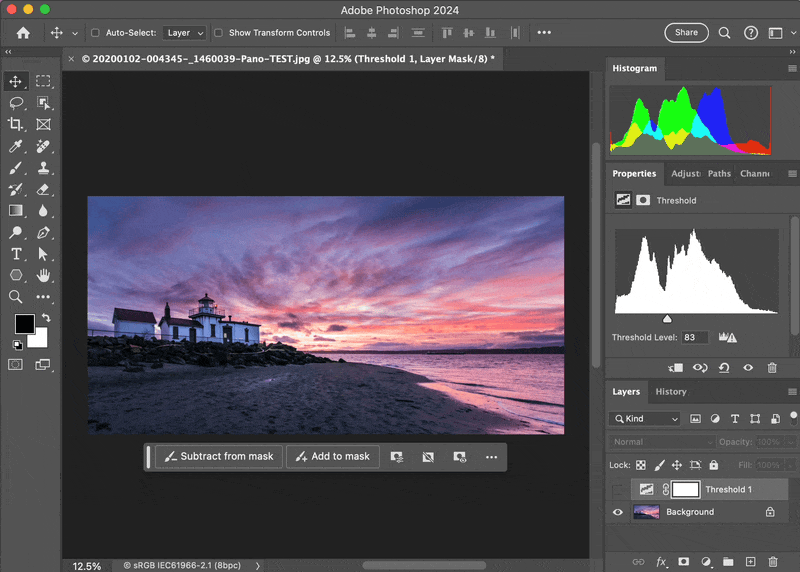
Task: Select the Spot Healing Brush tool
Action: point(43,146)
